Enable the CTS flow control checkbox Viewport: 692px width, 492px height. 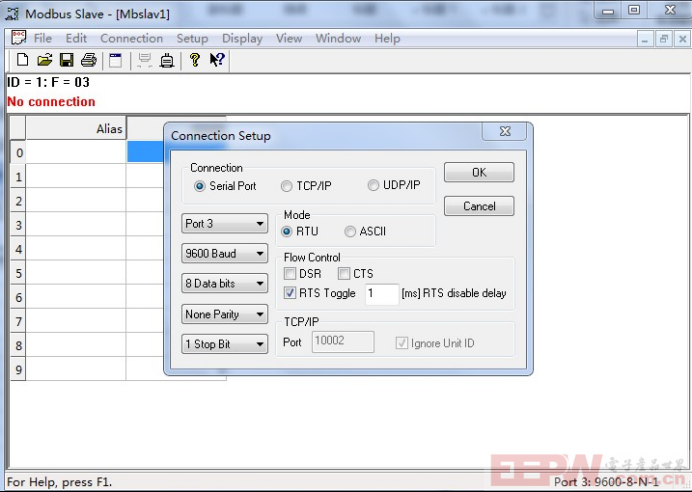coord(344,274)
